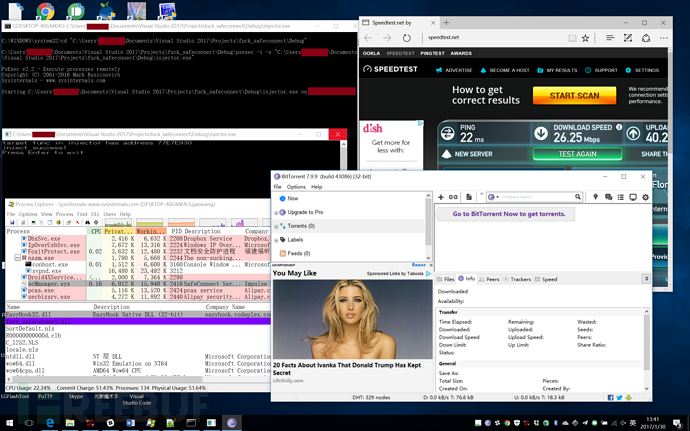Click Twitter icon in BitTorrent status bar
The width and height of the screenshot is (690, 431).
(619, 397)
